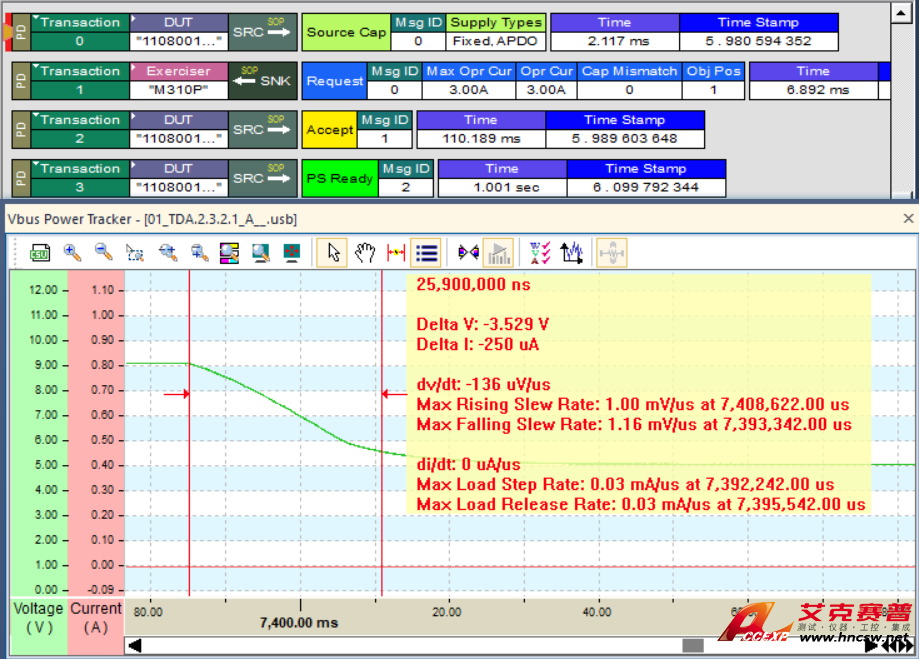
Task: Click the zoom out magnifier
Action: pyautogui.click(x=103, y=253)
